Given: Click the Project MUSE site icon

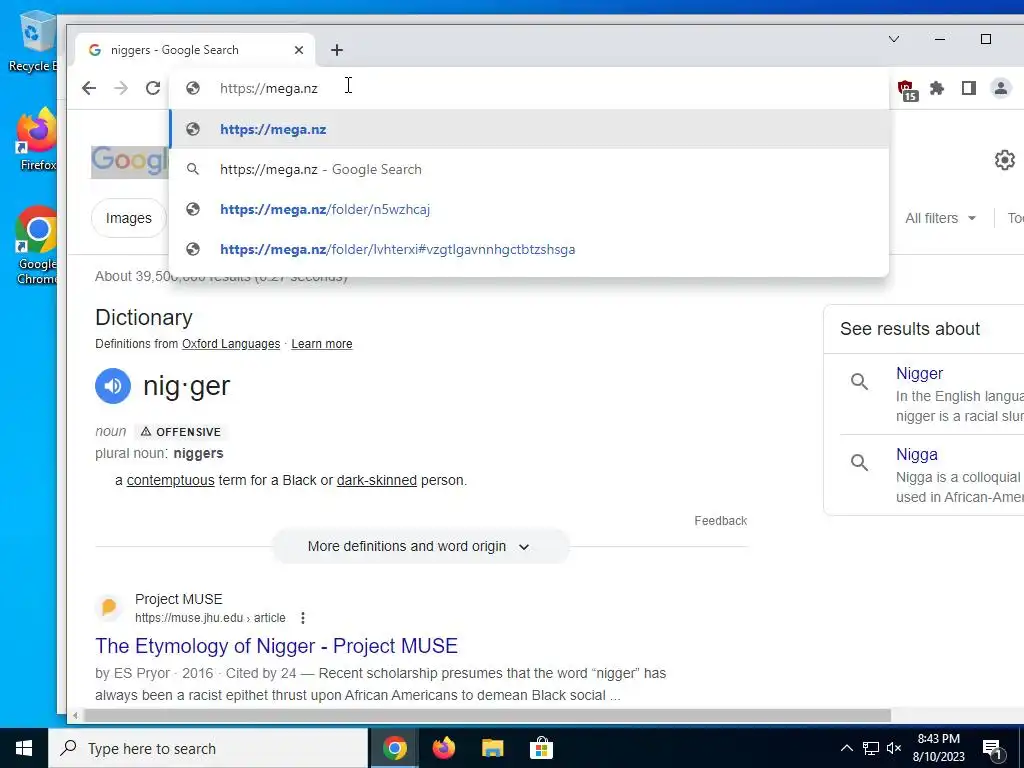Looking at the screenshot, I should [x=109, y=607].
